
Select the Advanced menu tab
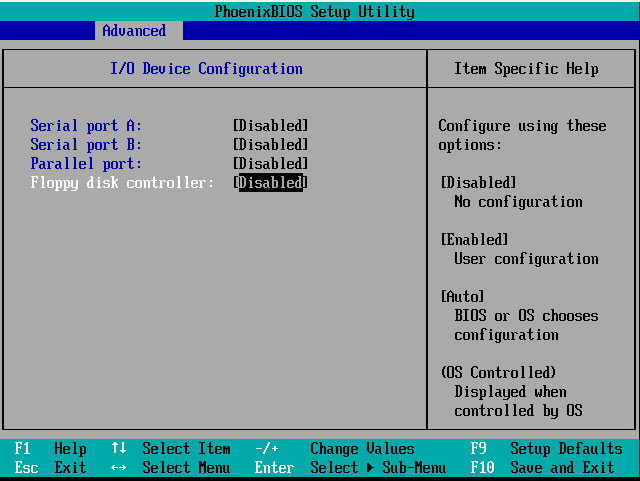(134, 31)
